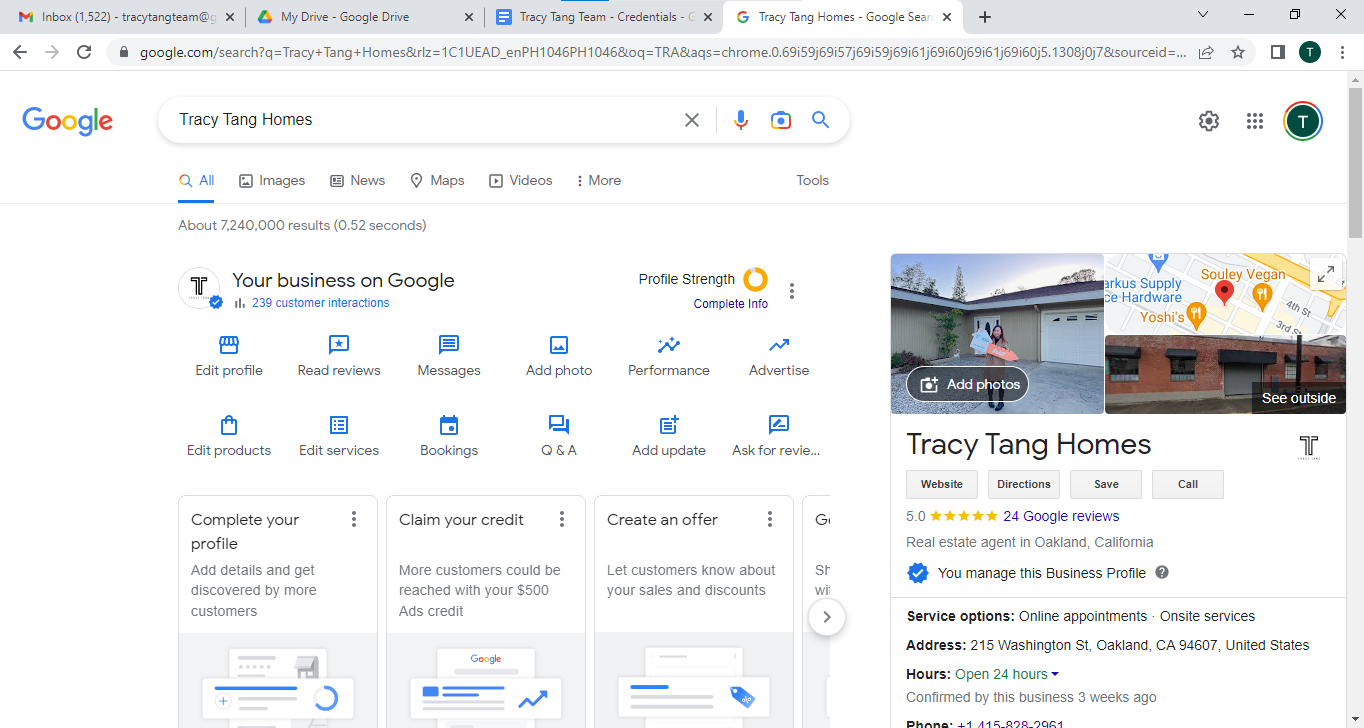The width and height of the screenshot is (1364, 728).
Task: Start a voice search with microphone
Action: click(x=740, y=120)
